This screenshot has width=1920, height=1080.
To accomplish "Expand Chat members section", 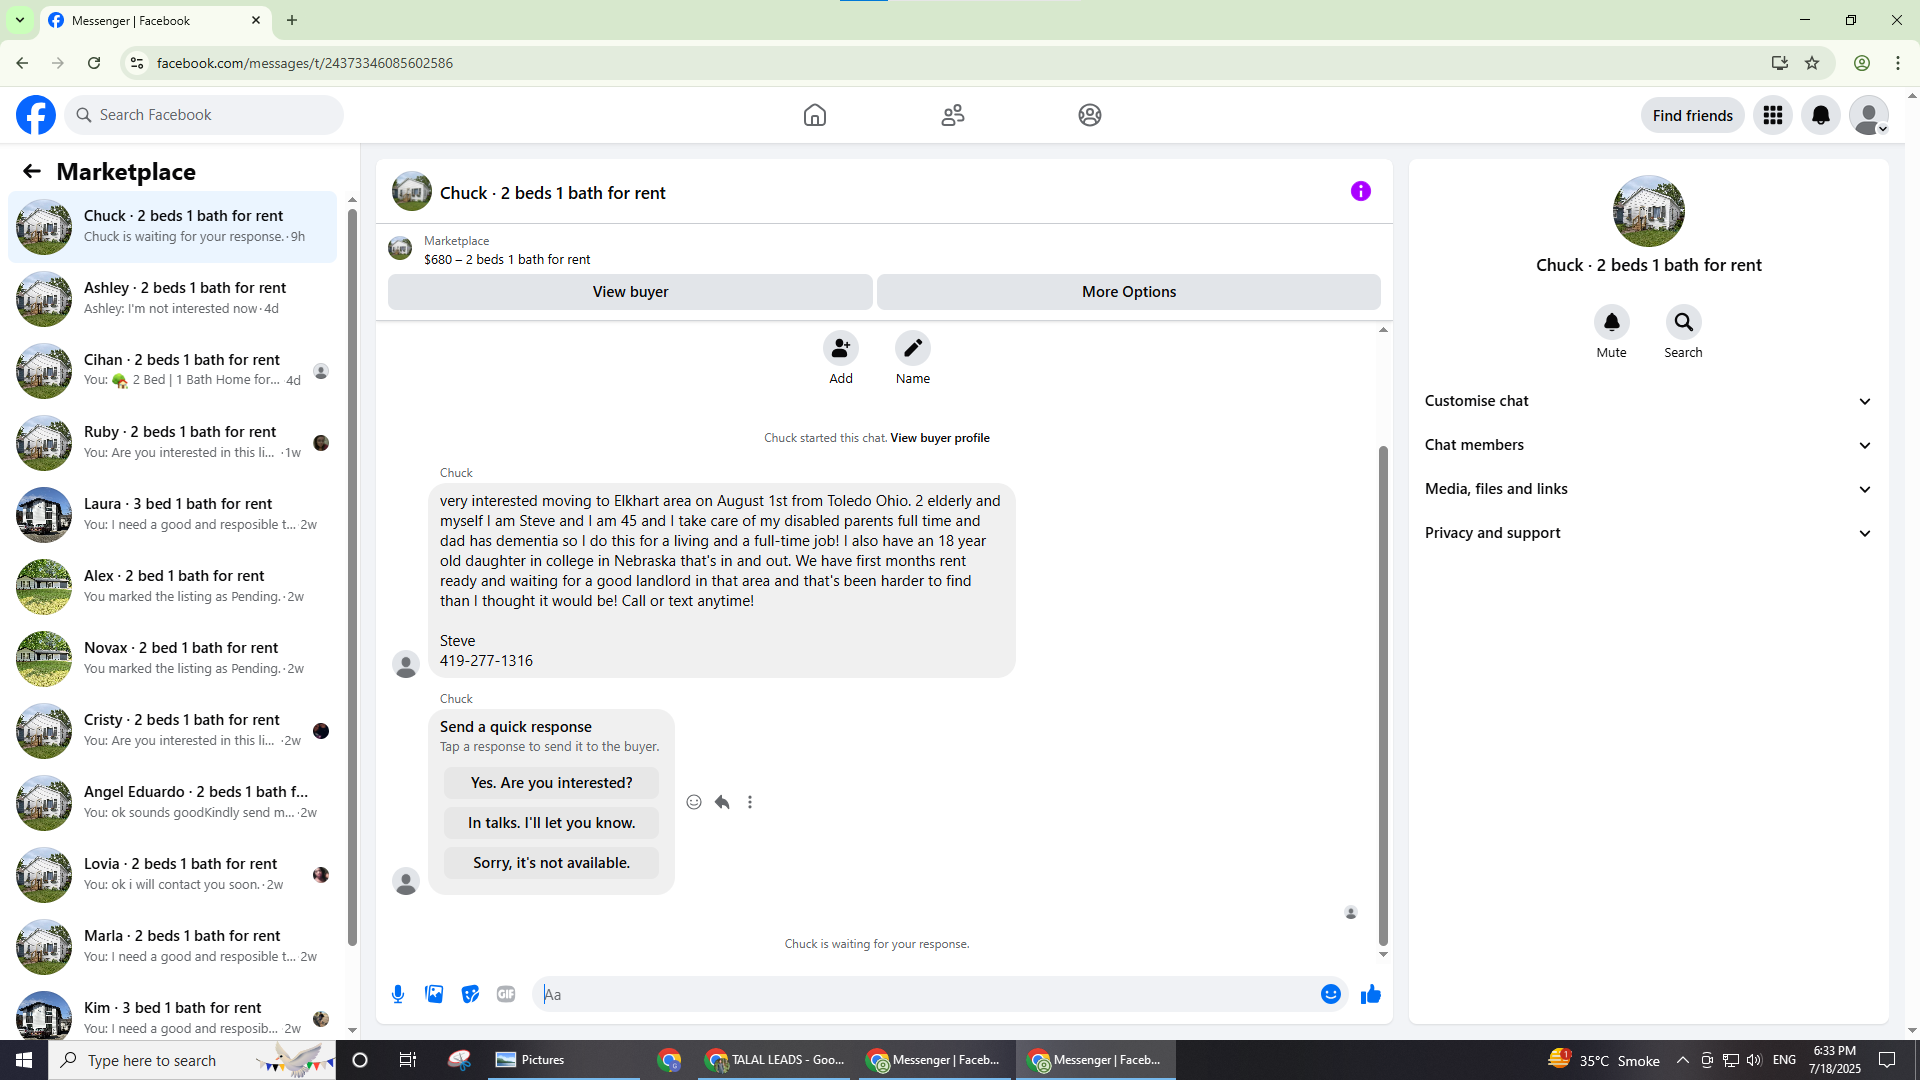I will 1648,445.
